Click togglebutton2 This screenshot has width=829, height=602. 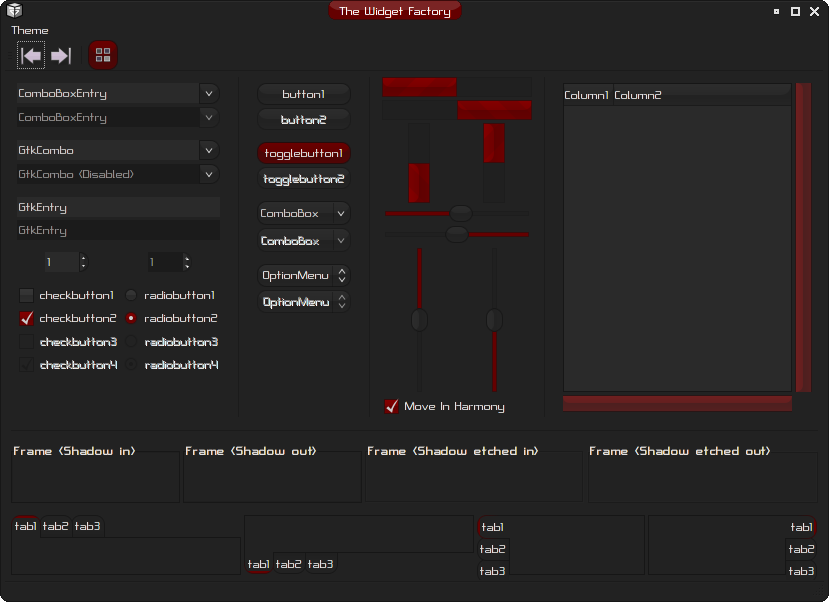click(303, 179)
